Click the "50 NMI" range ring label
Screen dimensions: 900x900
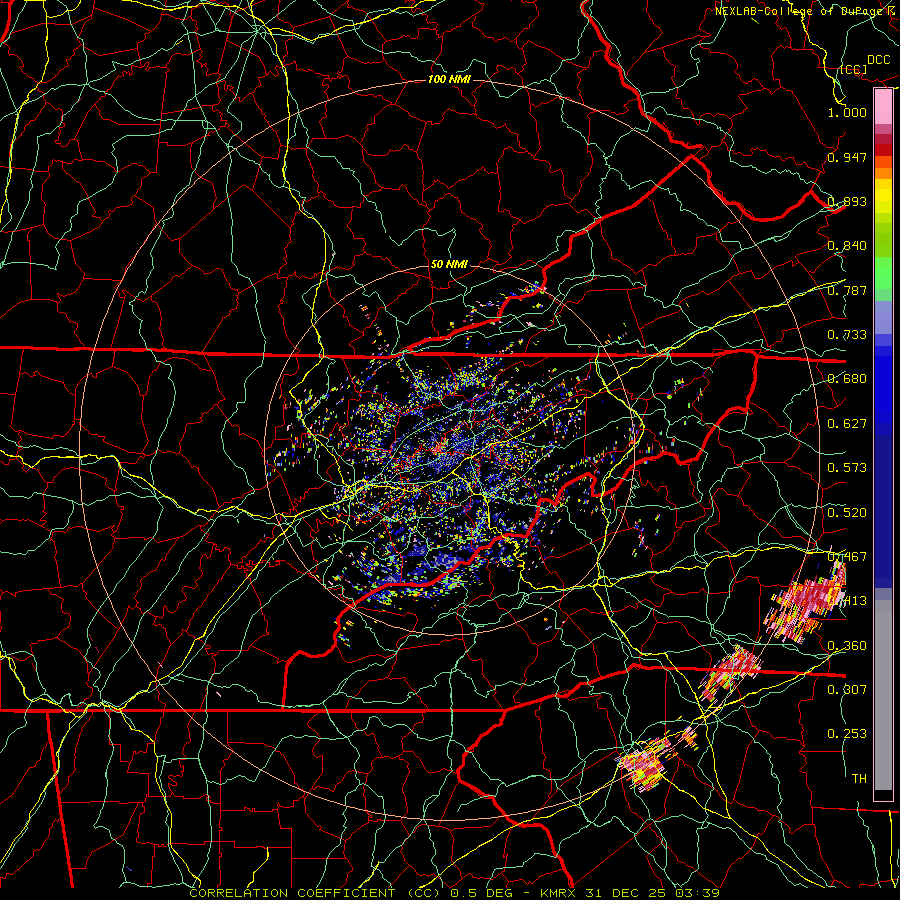click(x=449, y=265)
